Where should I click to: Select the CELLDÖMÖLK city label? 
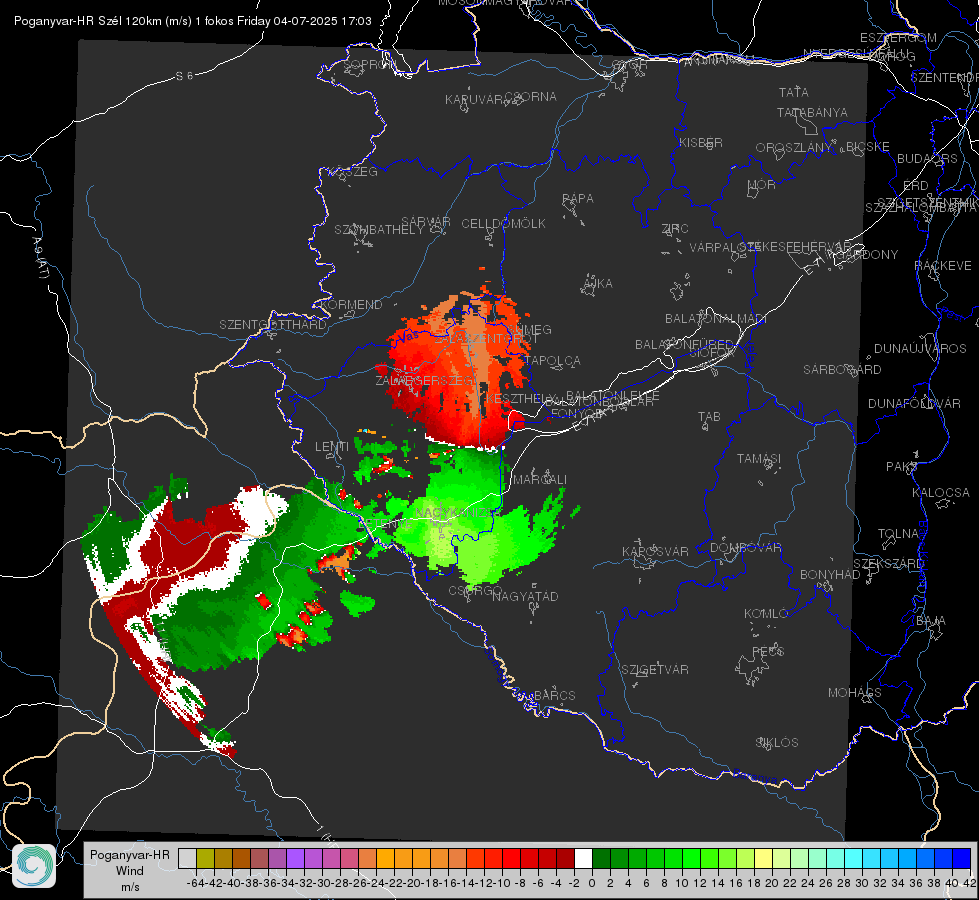[x=503, y=224]
